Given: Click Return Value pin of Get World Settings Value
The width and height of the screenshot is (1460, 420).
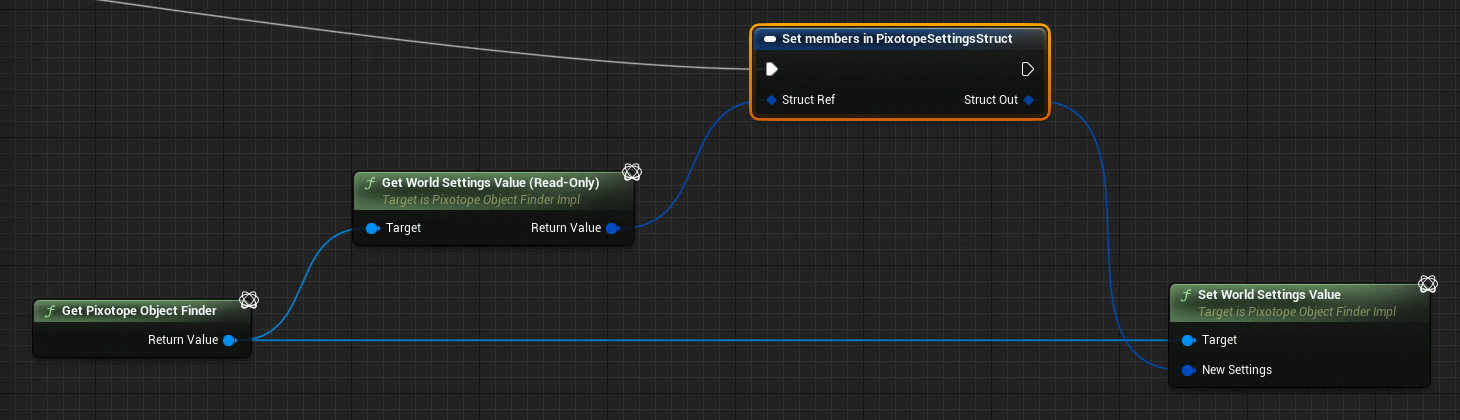Looking at the screenshot, I should [612, 228].
